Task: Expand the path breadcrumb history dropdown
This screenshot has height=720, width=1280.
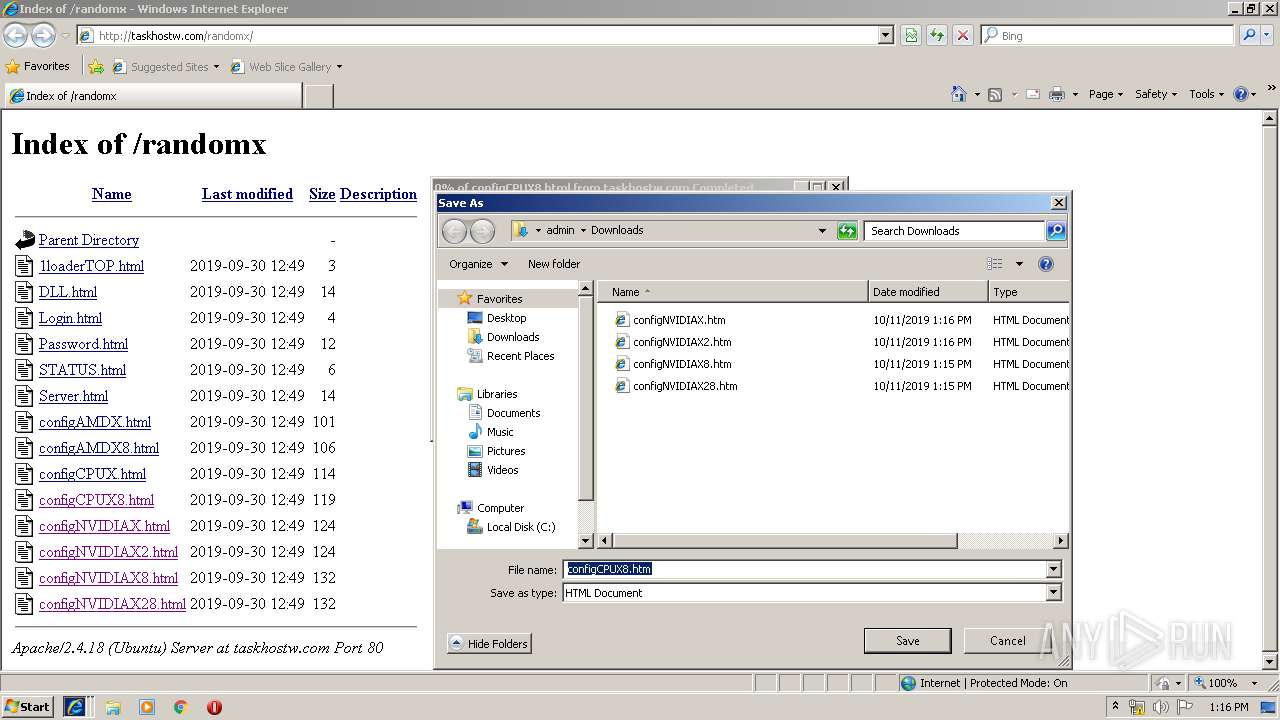Action: click(x=822, y=231)
